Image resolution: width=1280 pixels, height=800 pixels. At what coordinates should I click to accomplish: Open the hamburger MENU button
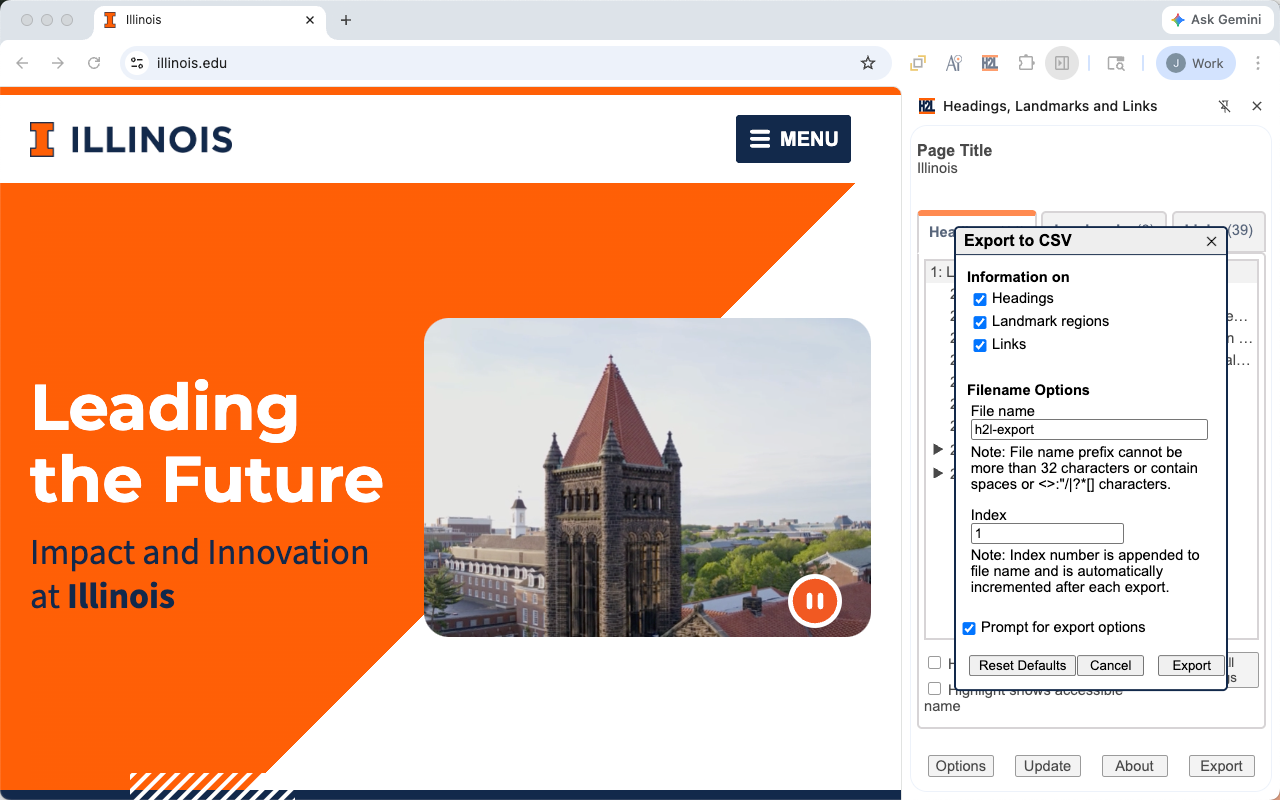coord(793,139)
